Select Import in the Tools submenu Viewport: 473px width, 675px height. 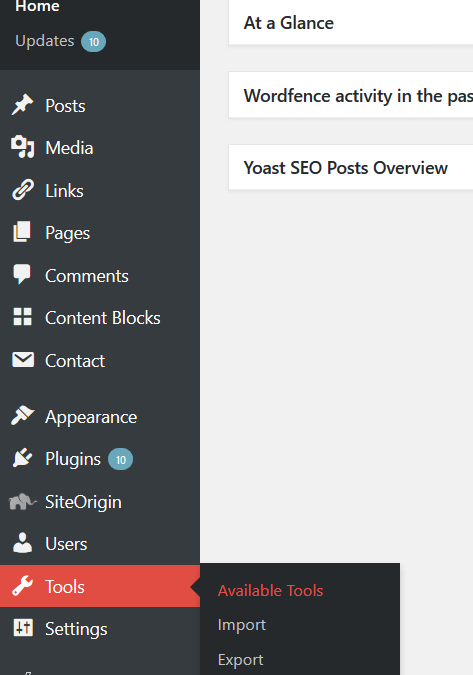(x=241, y=625)
